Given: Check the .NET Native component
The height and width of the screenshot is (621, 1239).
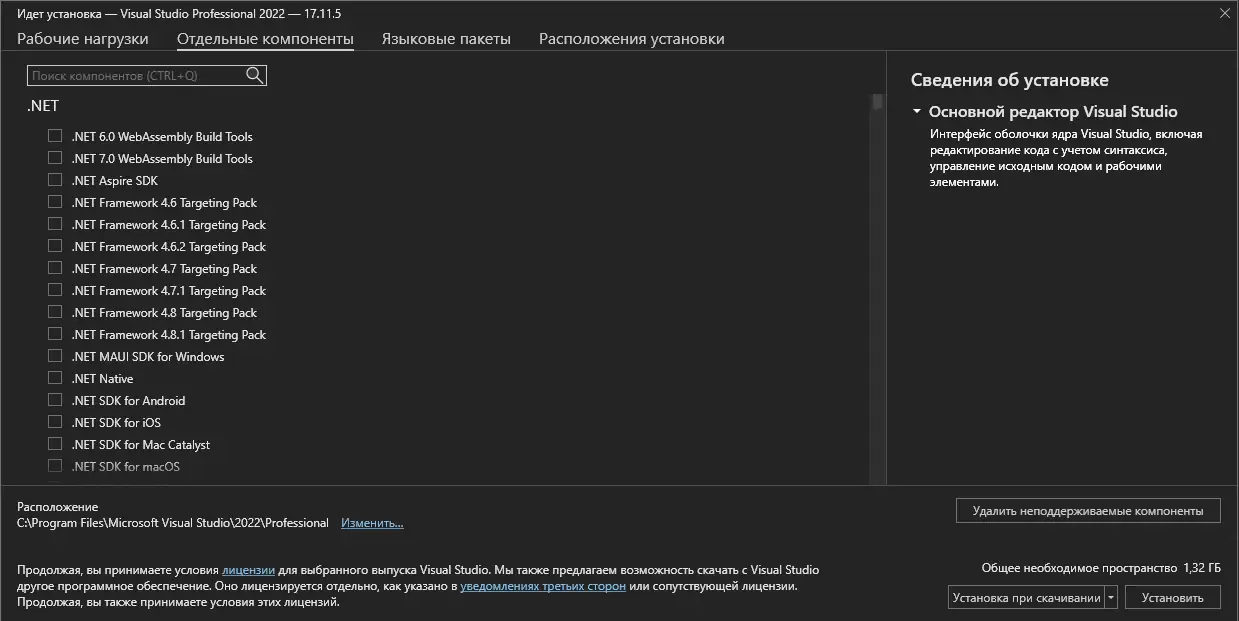Looking at the screenshot, I should coord(55,378).
